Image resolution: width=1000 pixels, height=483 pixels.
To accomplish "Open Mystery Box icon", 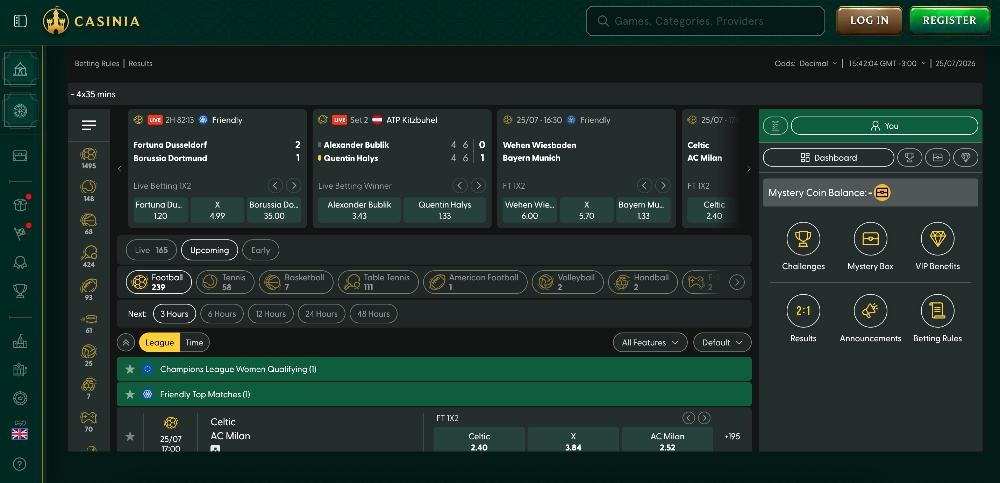I will tap(870, 239).
